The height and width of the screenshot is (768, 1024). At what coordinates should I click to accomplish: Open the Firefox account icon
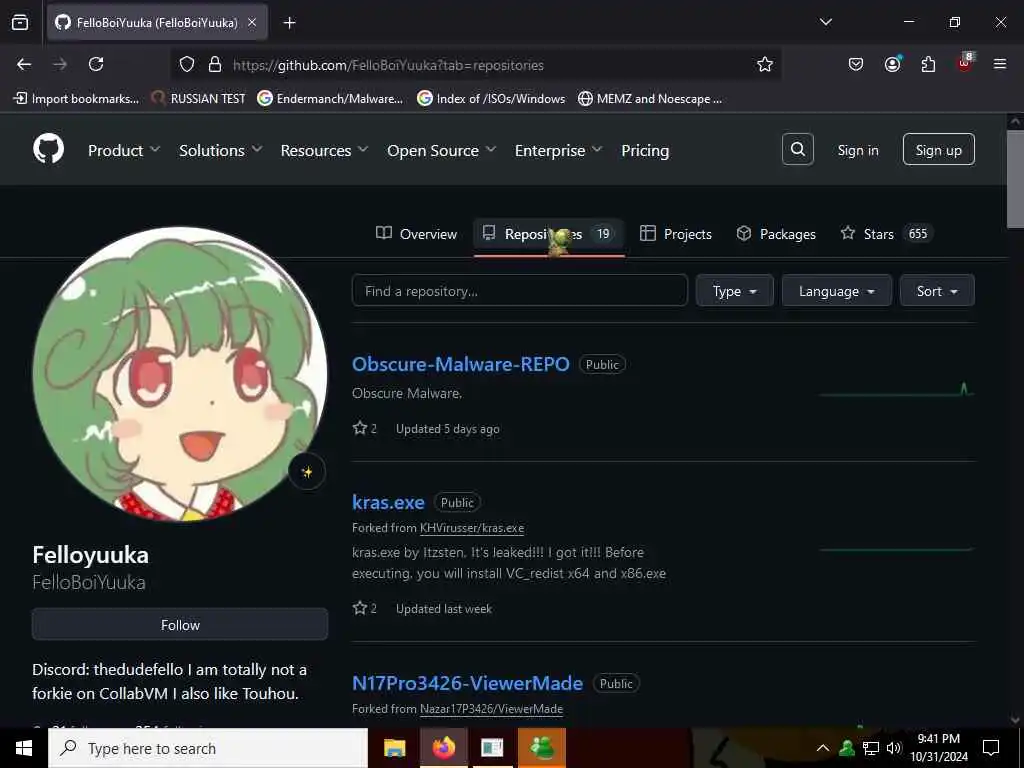coord(892,64)
